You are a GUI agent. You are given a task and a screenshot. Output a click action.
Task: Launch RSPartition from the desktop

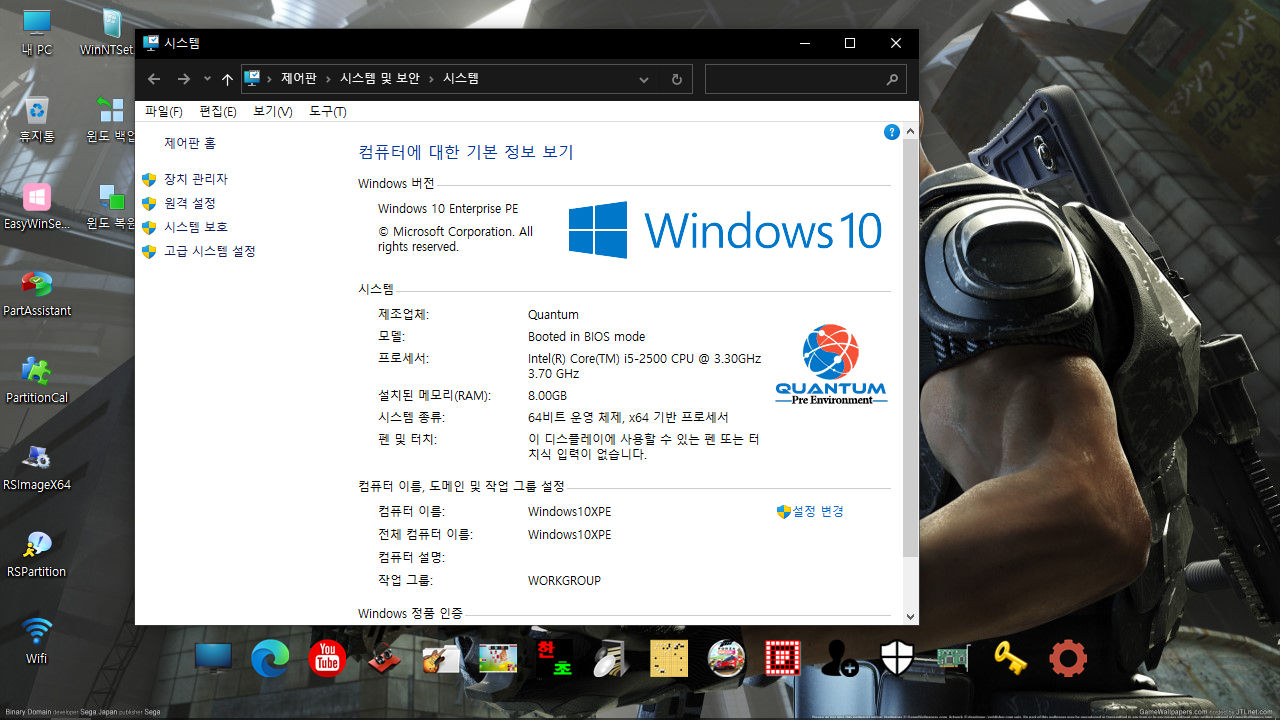(x=37, y=554)
